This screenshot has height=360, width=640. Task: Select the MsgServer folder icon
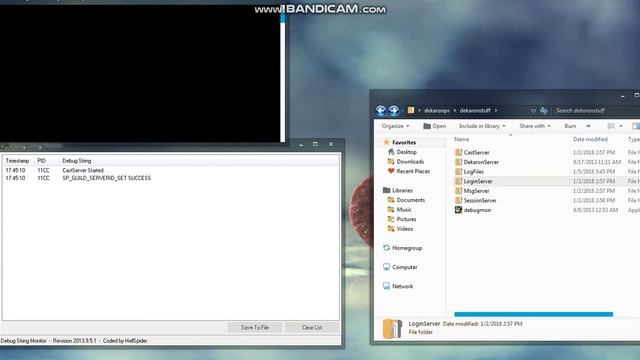click(x=458, y=191)
